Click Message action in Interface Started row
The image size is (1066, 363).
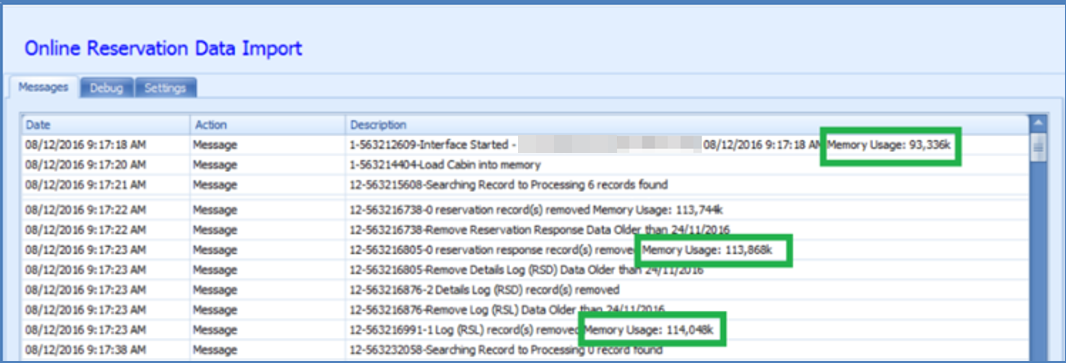click(x=214, y=145)
